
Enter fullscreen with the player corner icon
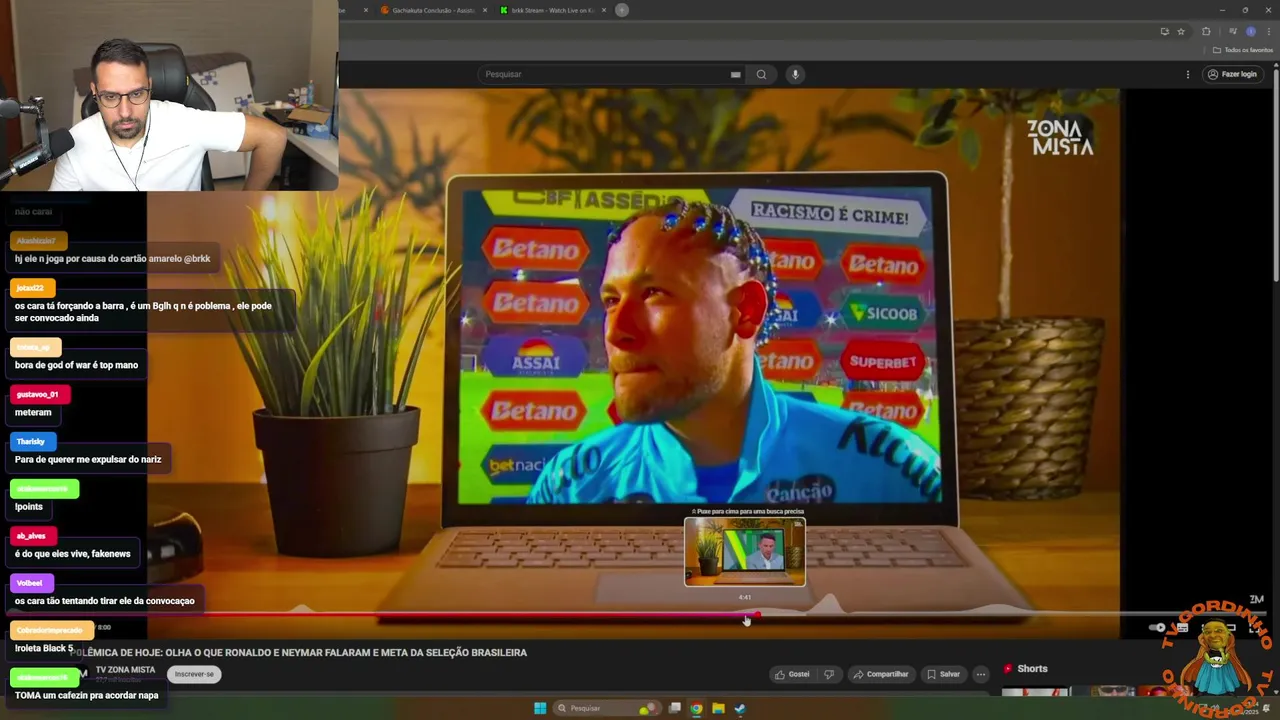pyautogui.click(x=1256, y=628)
